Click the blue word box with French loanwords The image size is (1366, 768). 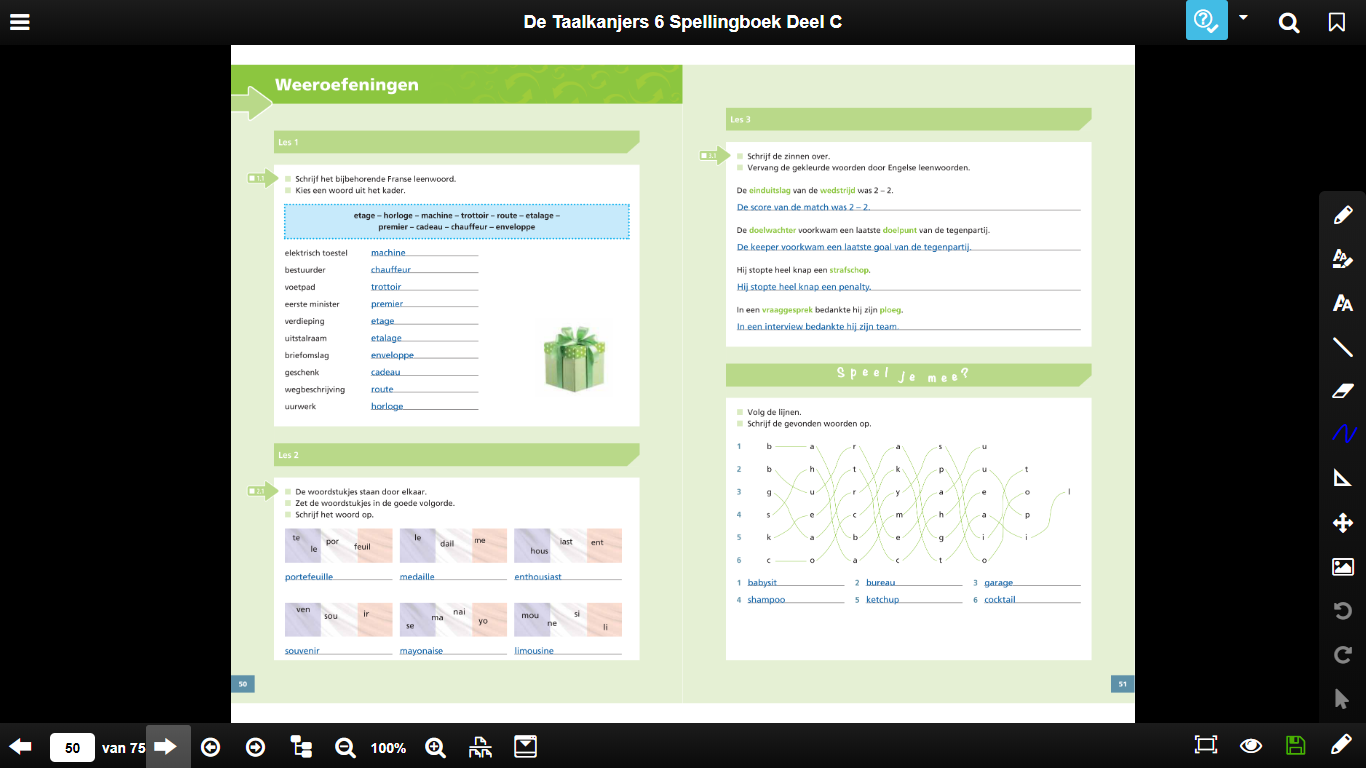(457, 221)
